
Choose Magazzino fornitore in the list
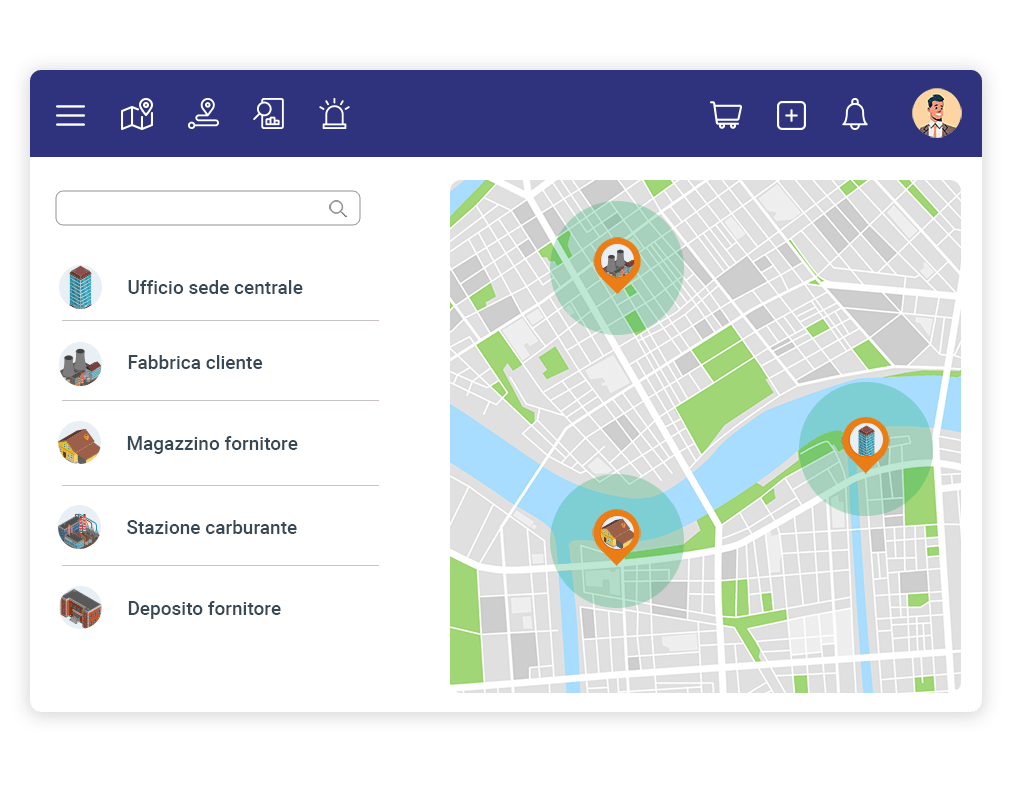[x=212, y=444]
